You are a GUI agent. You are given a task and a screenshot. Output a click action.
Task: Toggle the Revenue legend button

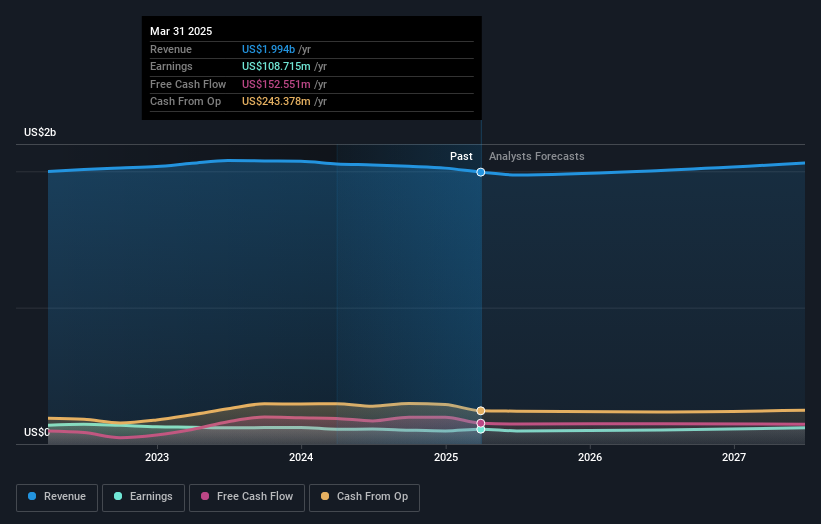57,497
